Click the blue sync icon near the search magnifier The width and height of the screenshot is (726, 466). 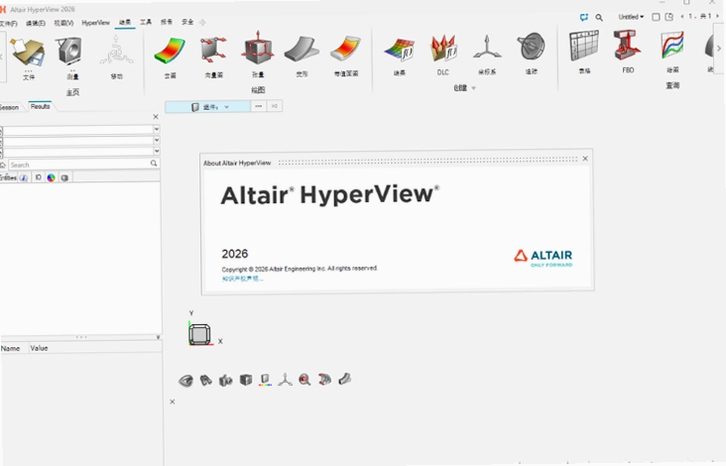coord(584,17)
